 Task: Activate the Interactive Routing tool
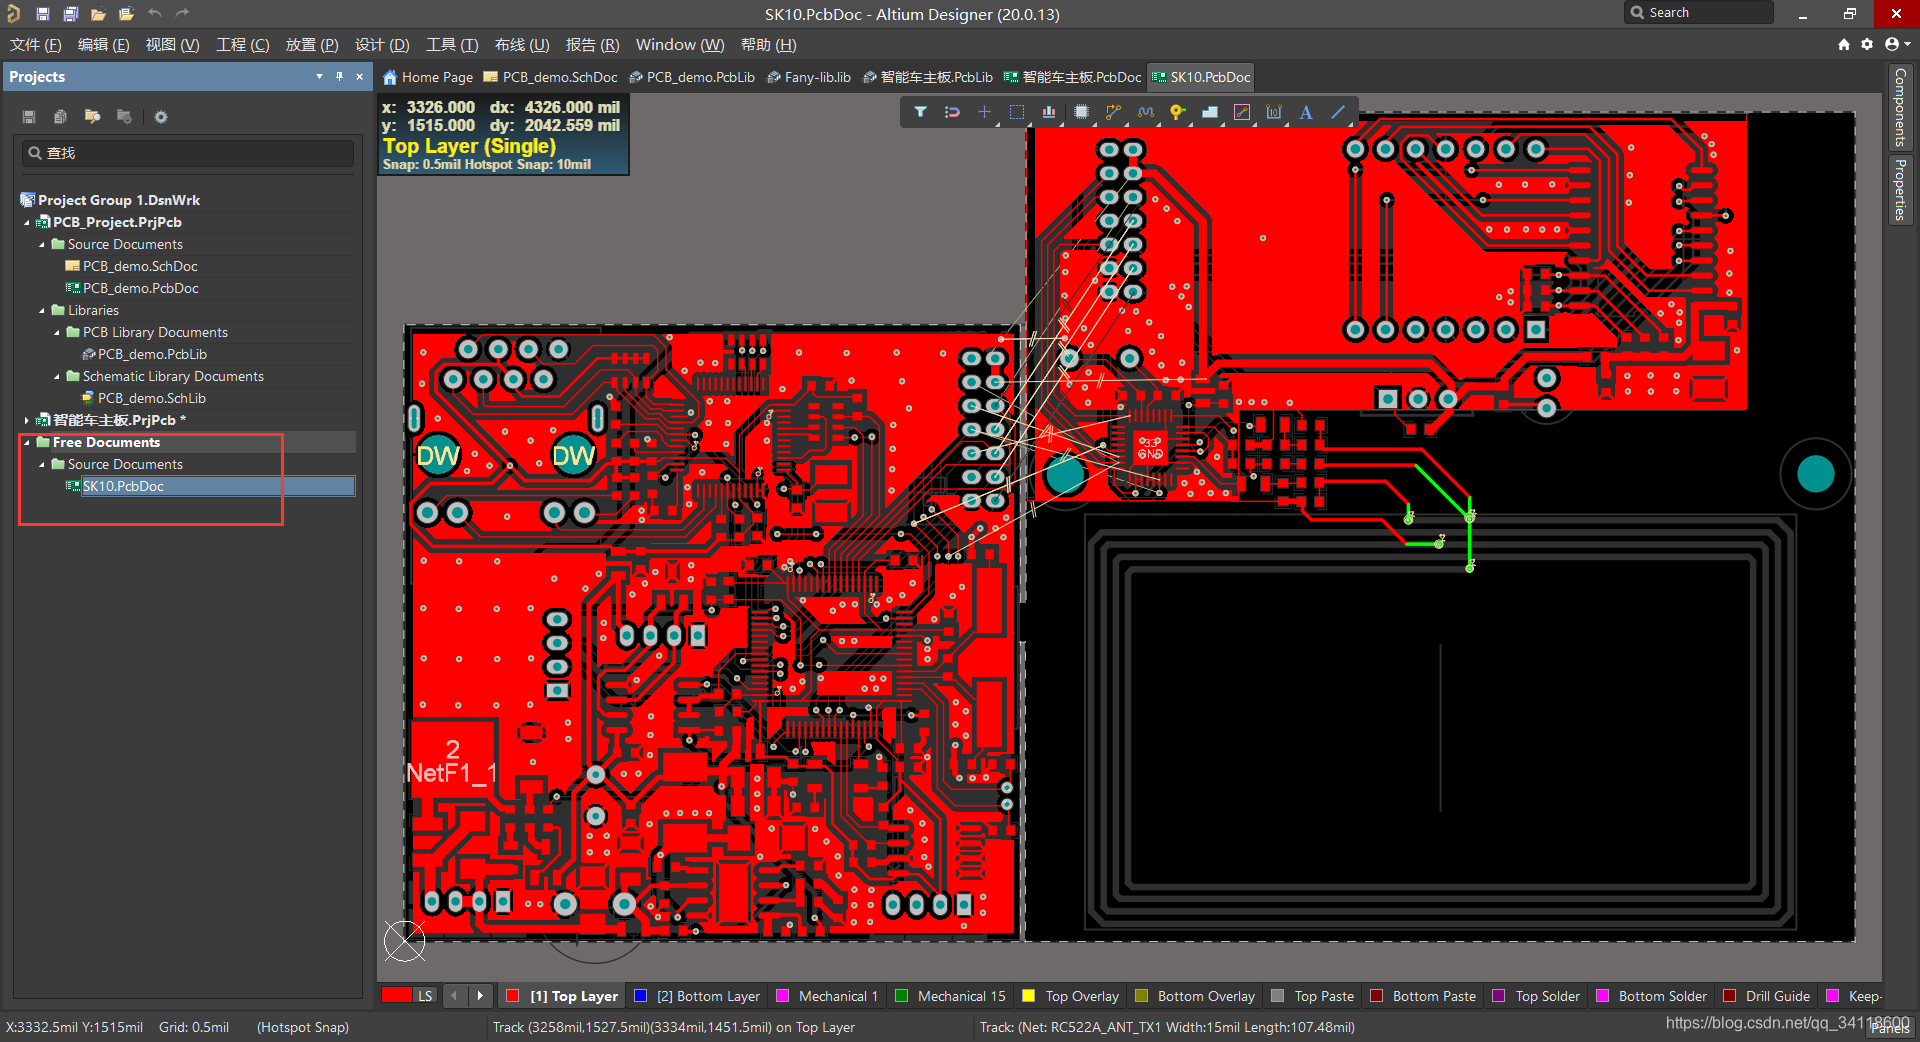(1113, 112)
